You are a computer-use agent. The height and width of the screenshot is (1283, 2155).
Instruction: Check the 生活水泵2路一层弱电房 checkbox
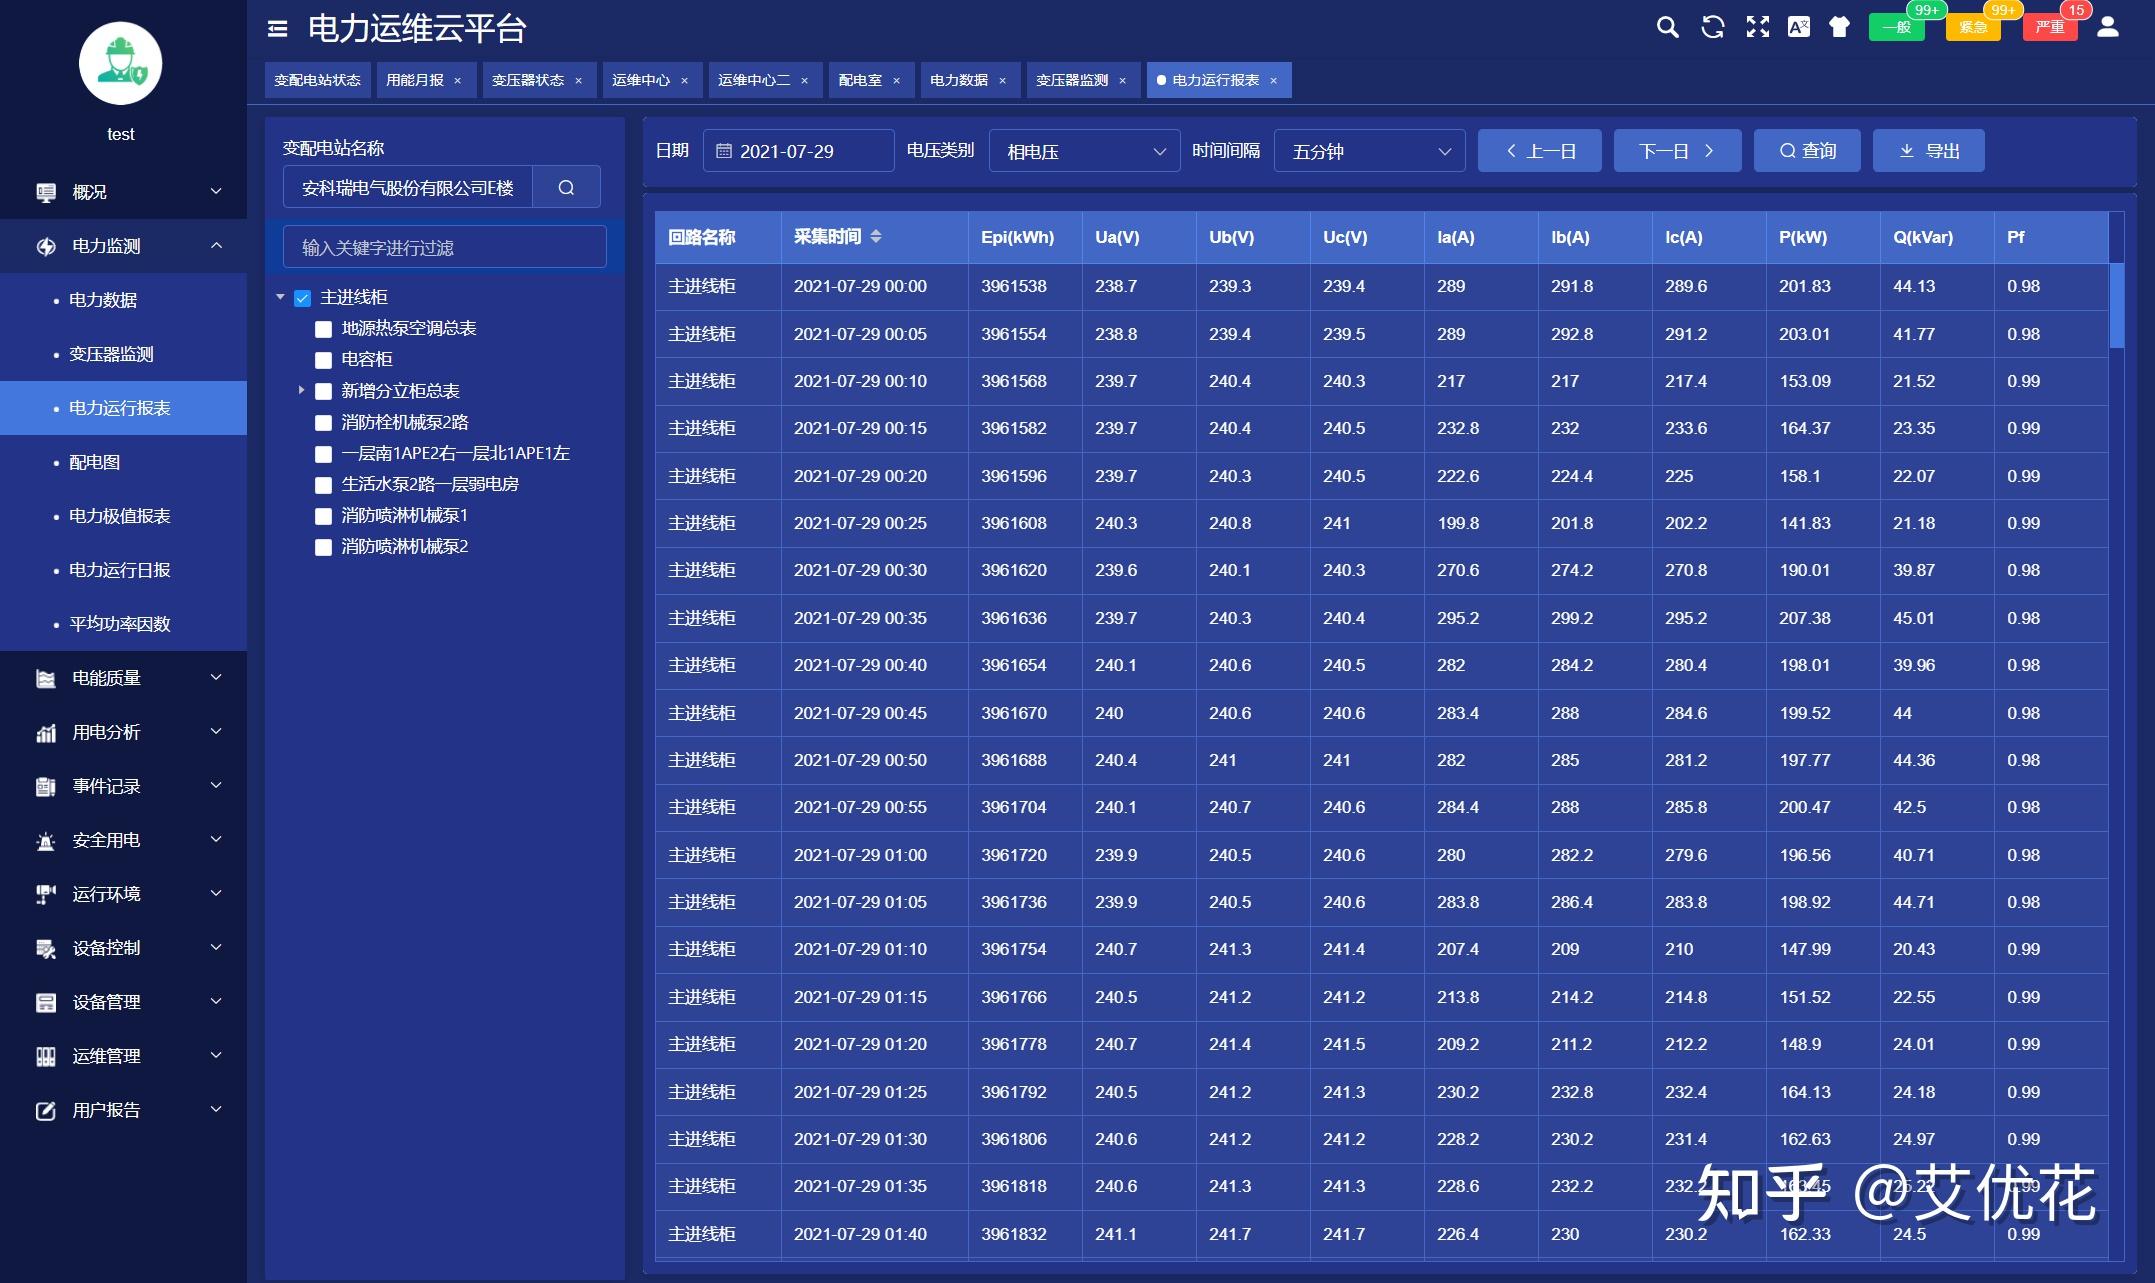[x=323, y=485]
